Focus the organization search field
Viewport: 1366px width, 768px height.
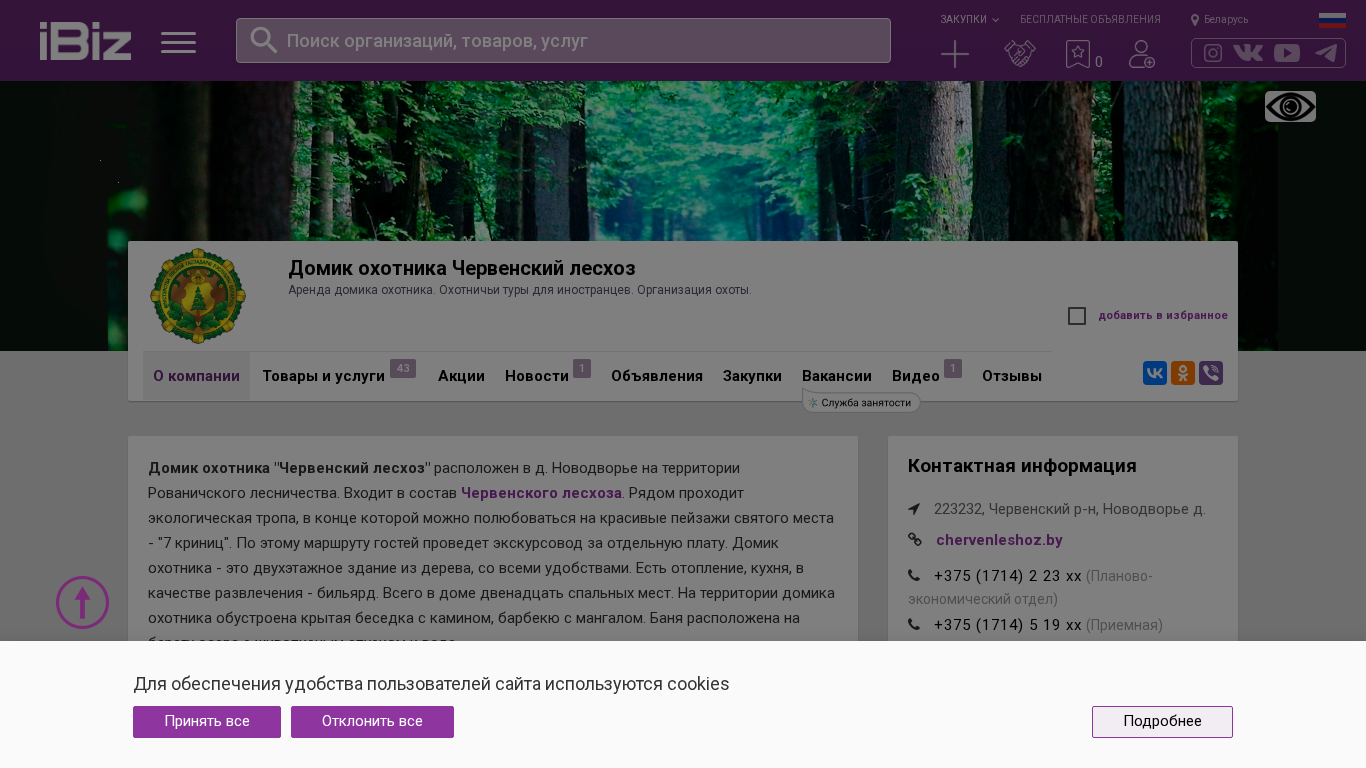pyautogui.click(x=563, y=41)
